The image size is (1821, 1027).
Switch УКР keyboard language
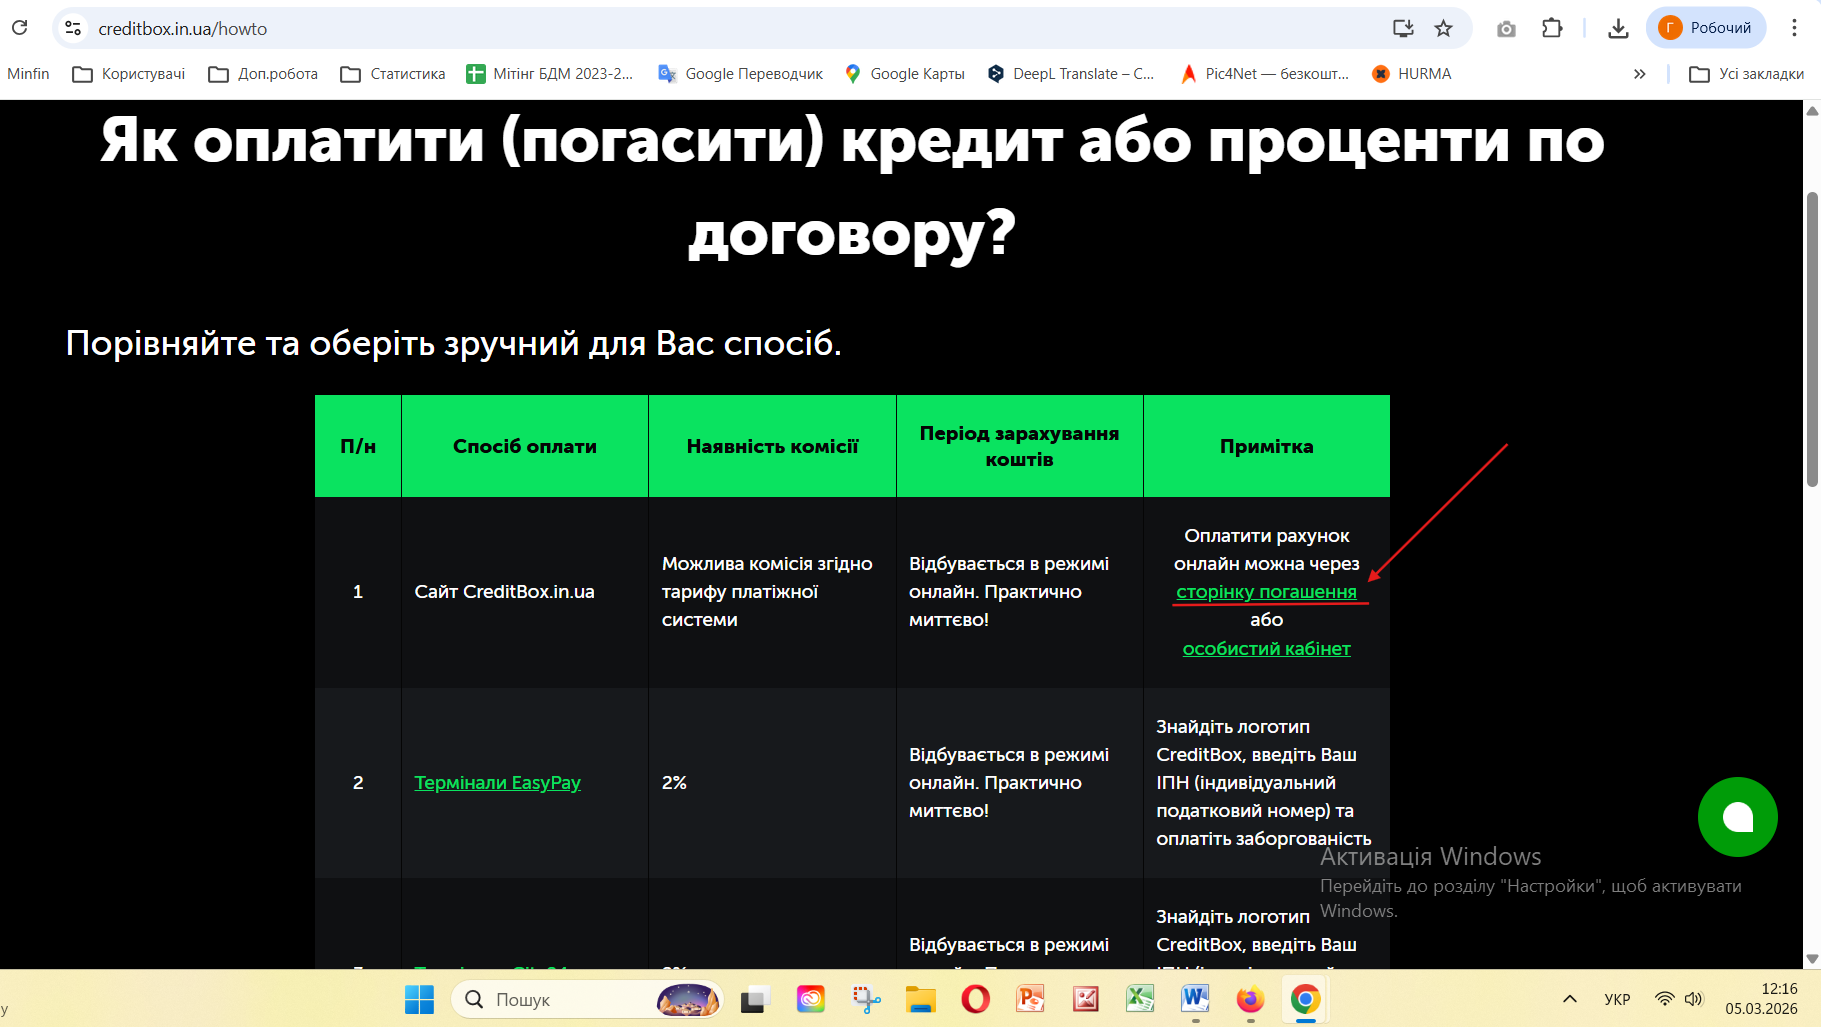[1617, 999]
